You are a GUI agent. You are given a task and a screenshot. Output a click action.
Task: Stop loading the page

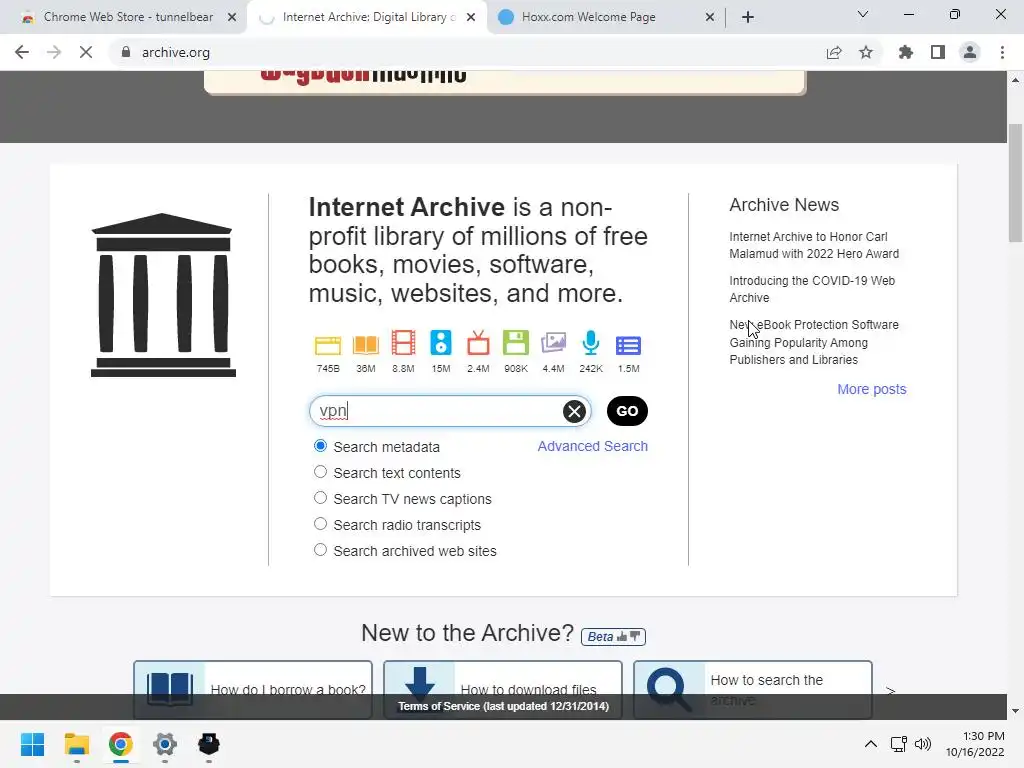86,52
